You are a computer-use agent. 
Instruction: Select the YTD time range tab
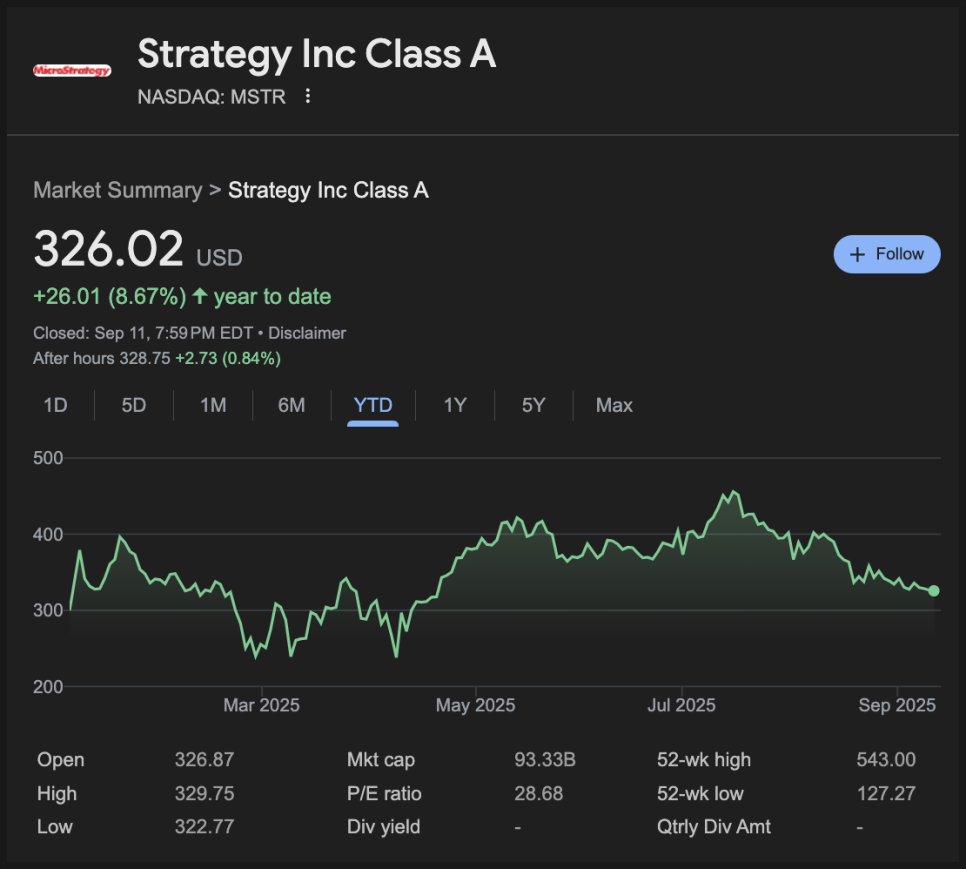(373, 405)
